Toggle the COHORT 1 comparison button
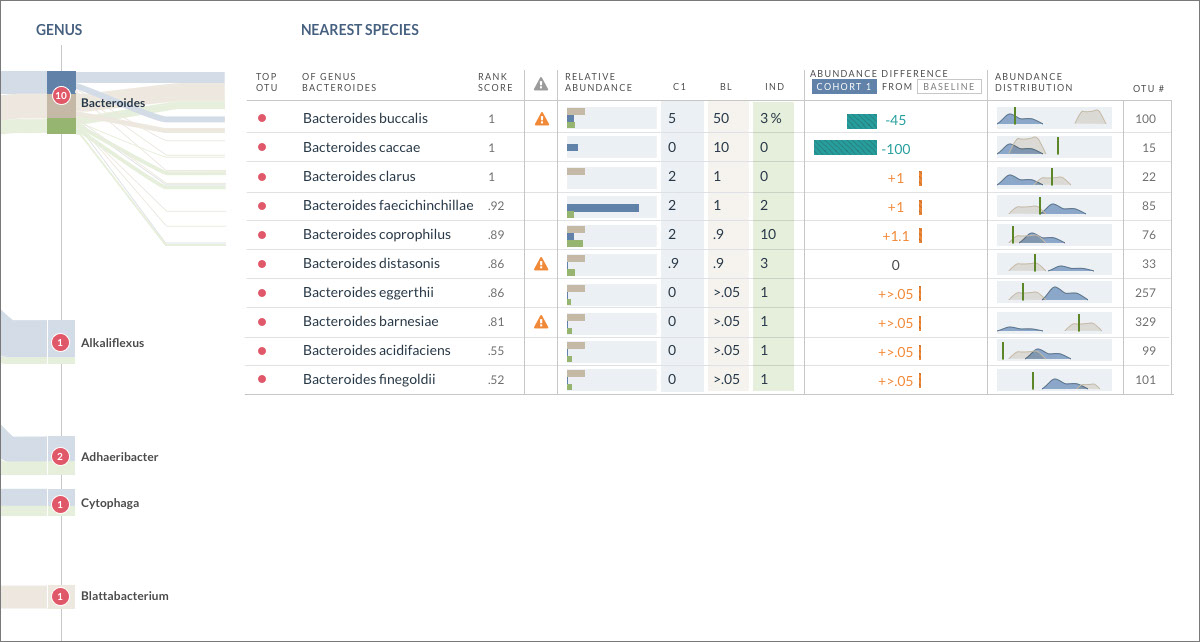 tap(844, 87)
